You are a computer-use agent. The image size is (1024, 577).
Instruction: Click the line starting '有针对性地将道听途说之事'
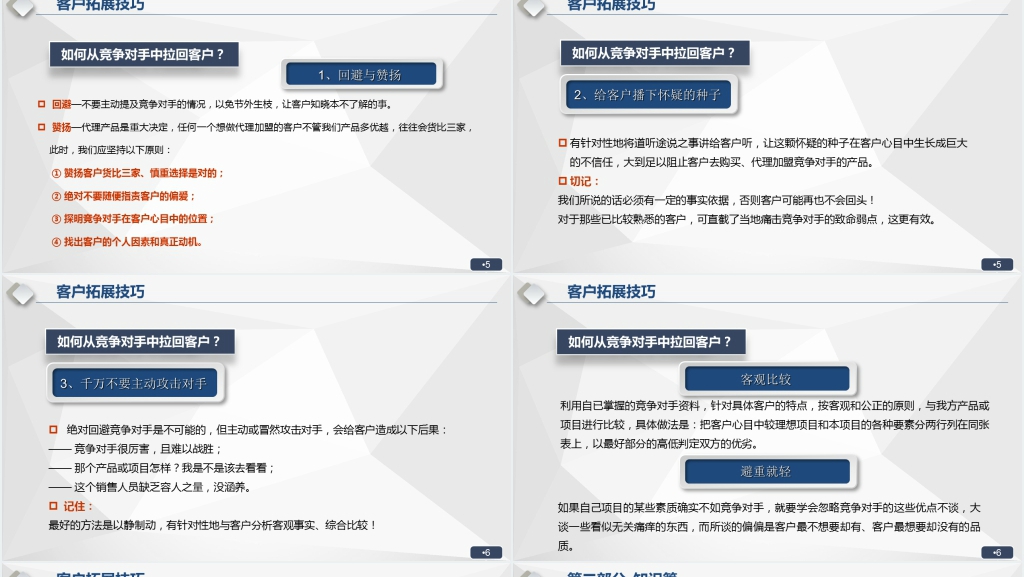[768, 143]
